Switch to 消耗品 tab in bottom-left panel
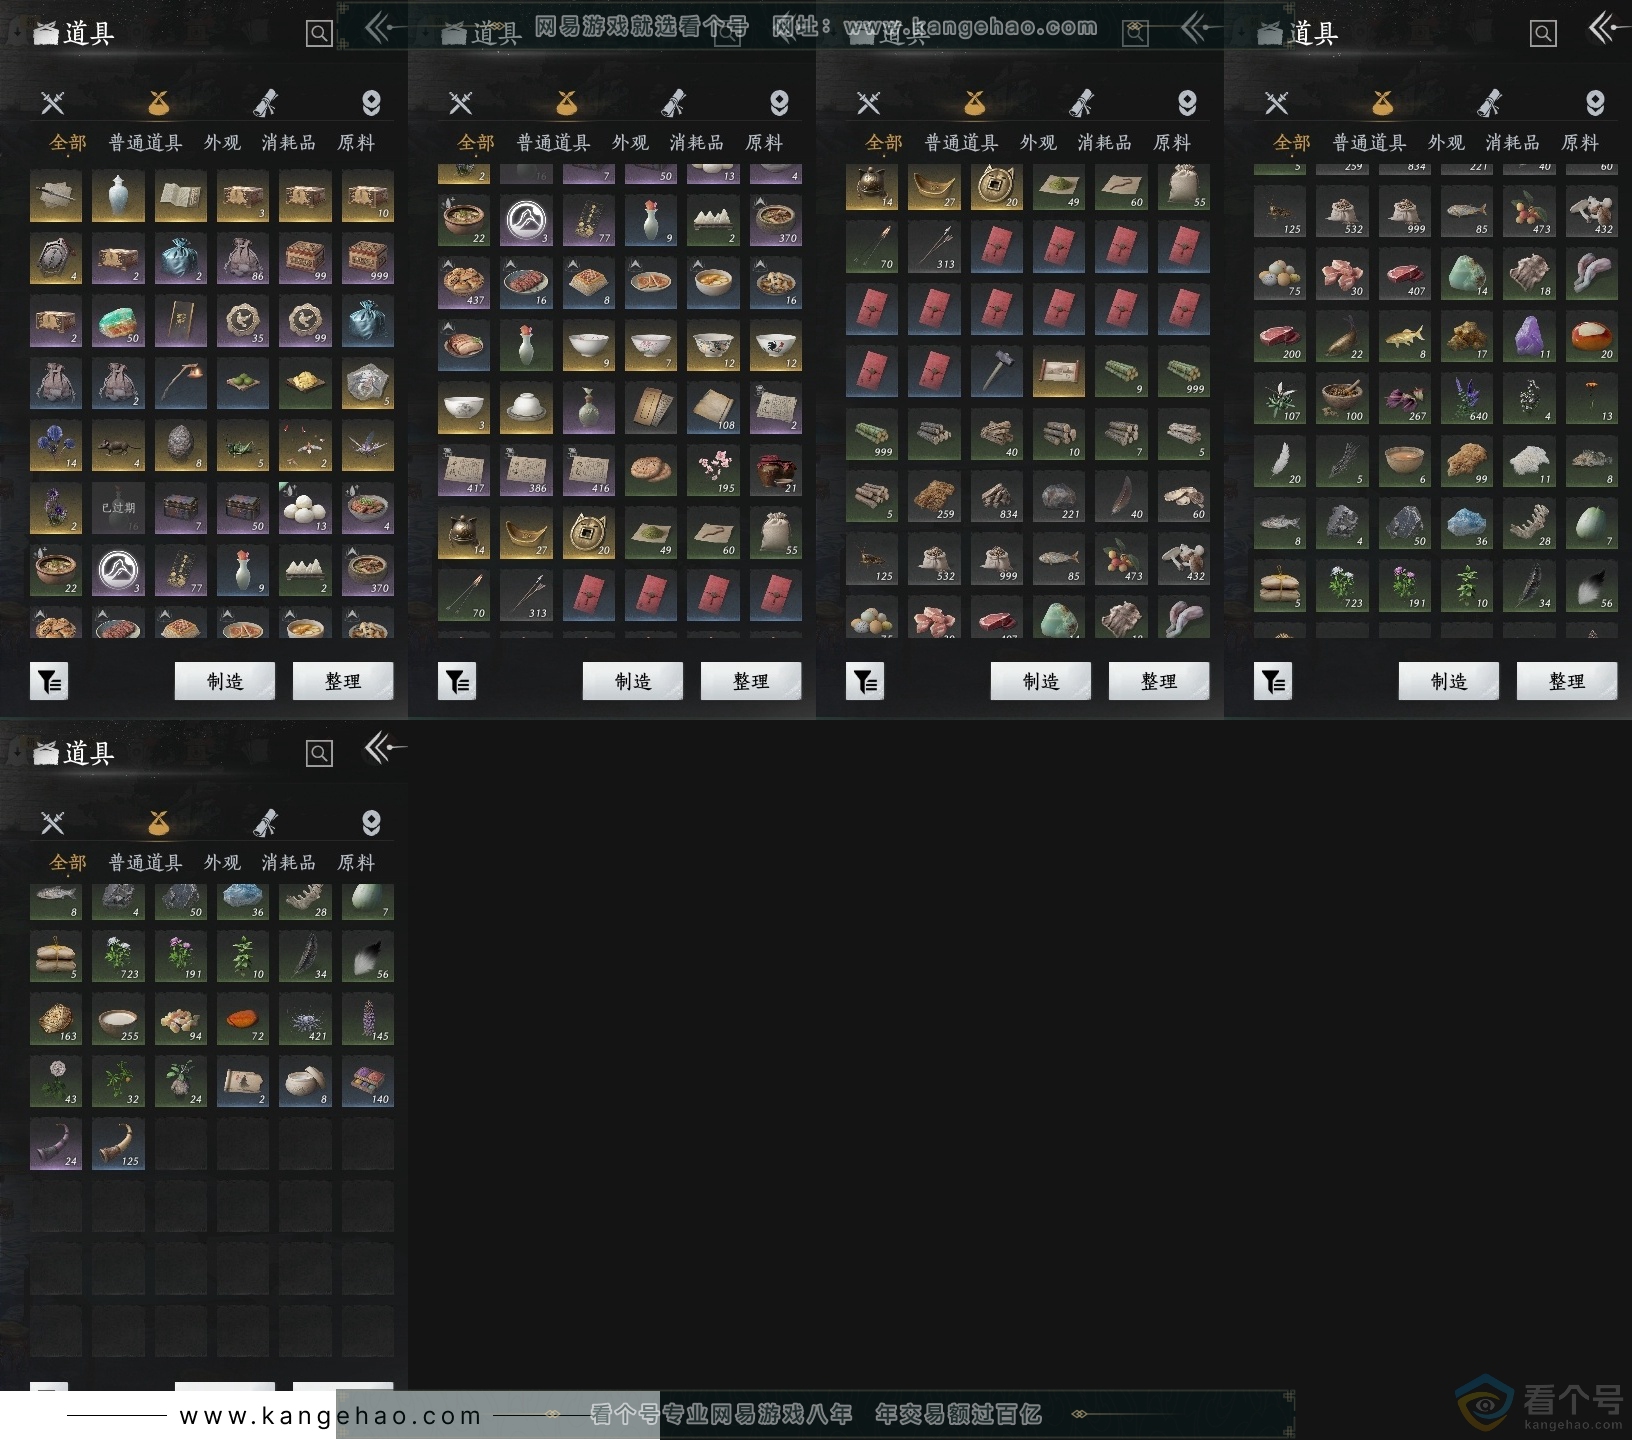 point(289,863)
